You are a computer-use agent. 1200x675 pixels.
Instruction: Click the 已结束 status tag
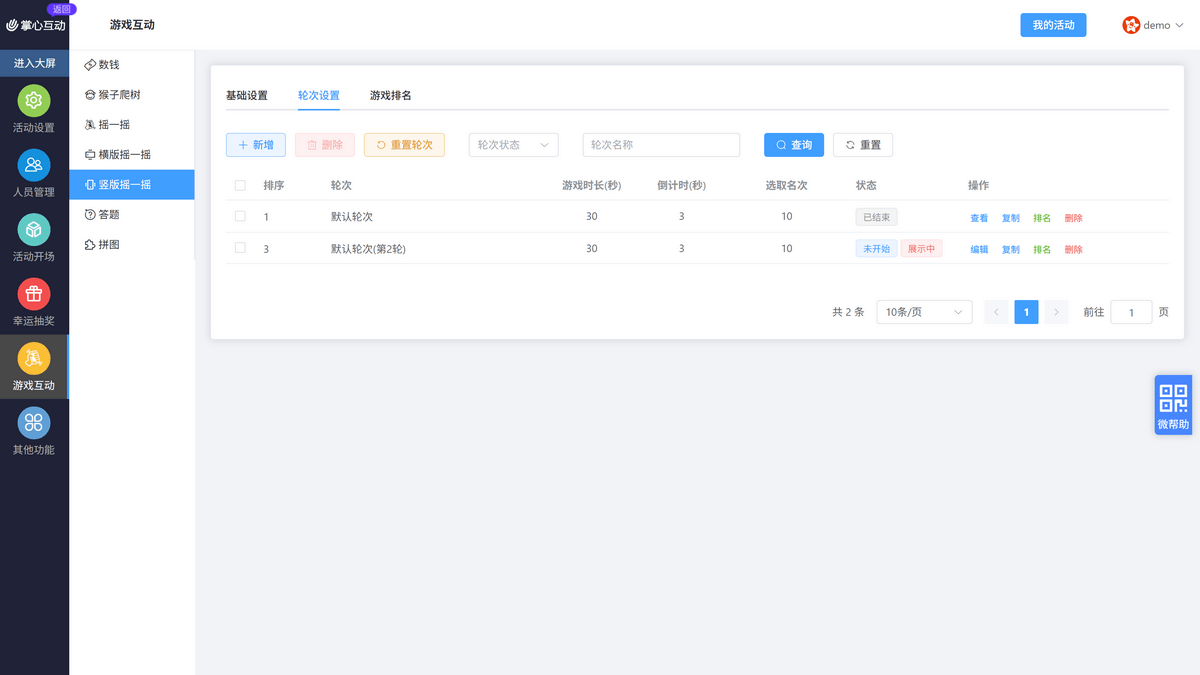tap(877, 217)
